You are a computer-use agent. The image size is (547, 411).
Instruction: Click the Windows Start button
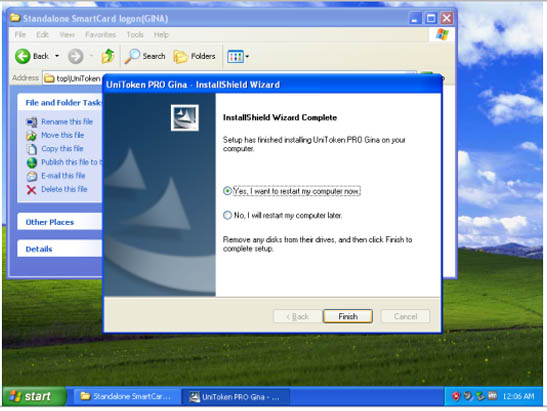34,396
